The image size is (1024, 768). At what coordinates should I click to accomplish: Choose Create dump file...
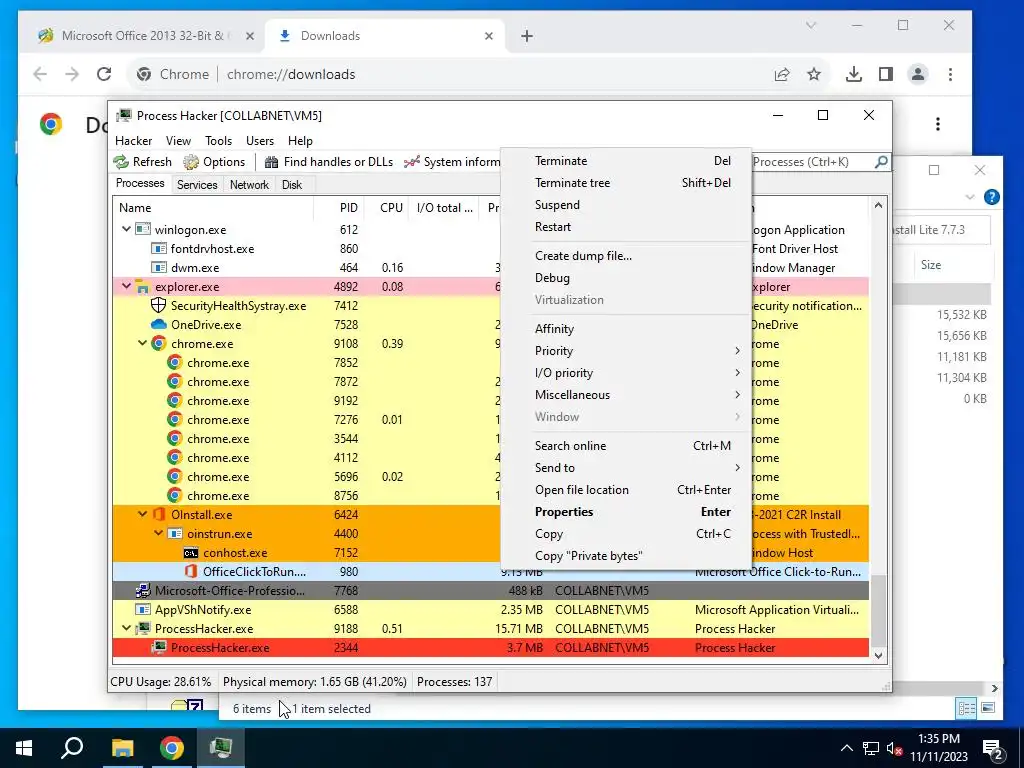tap(627, 256)
